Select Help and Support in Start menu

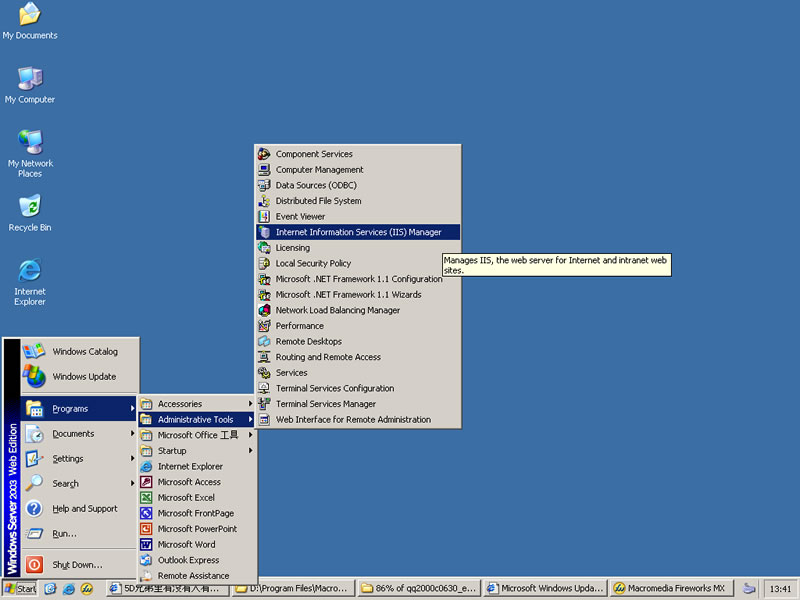point(80,508)
